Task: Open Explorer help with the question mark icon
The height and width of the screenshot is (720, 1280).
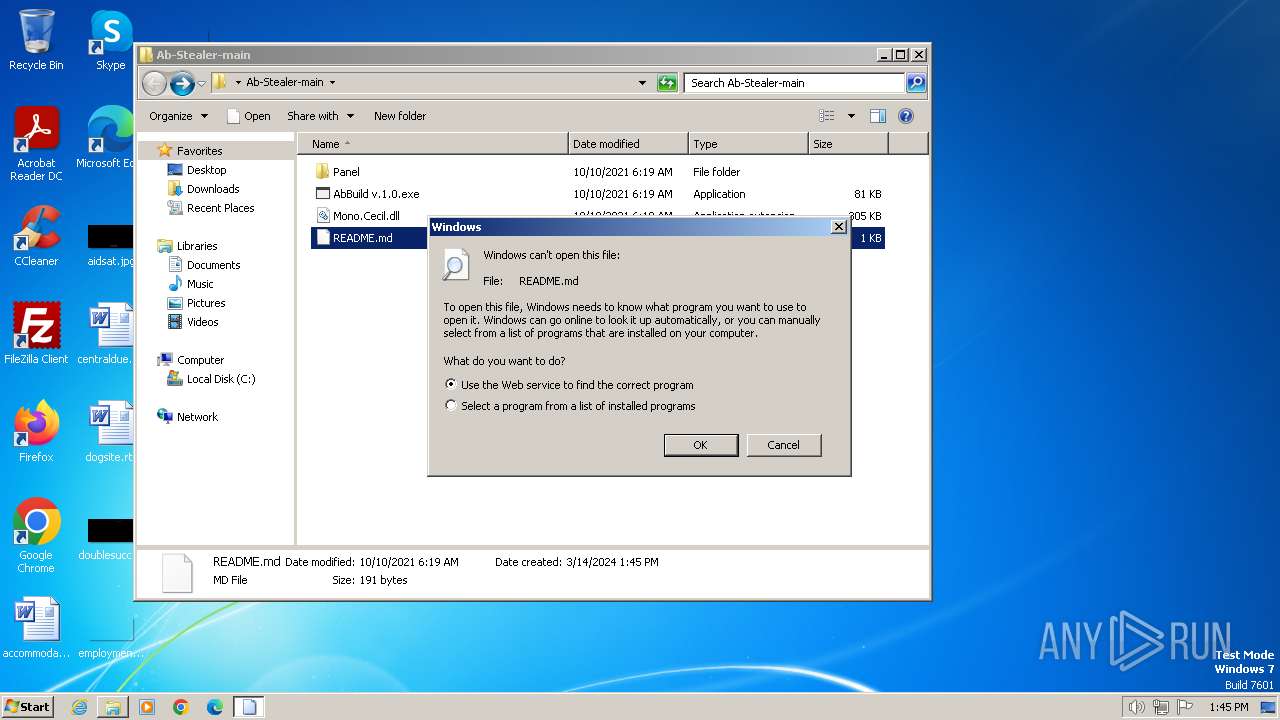Action: (906, 116)
